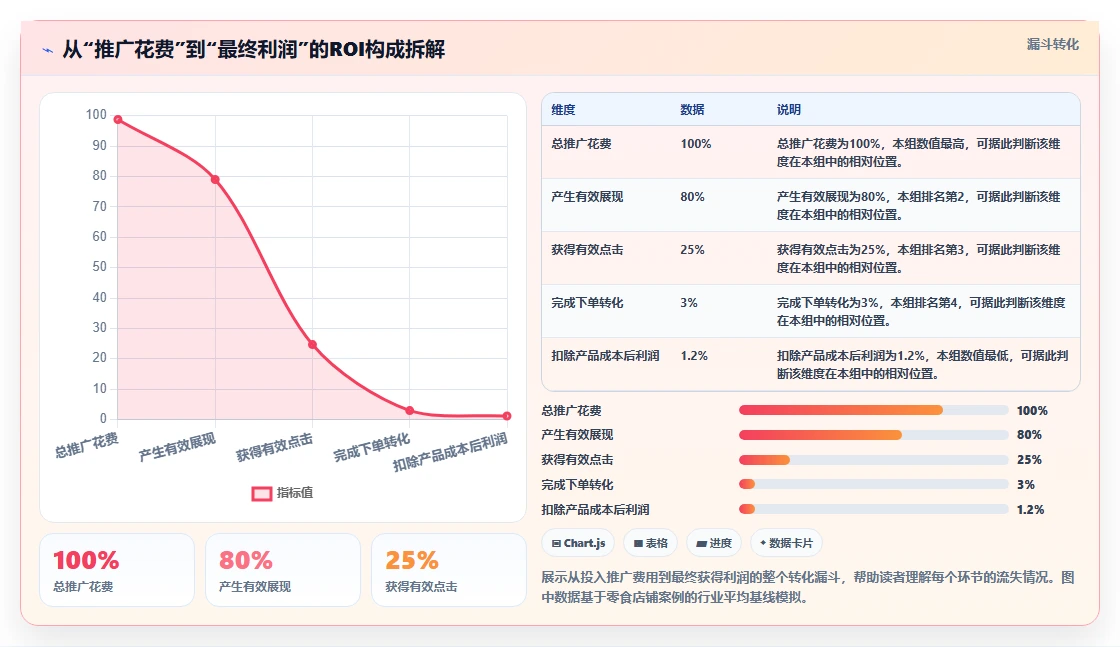Click the 表格 tag chip
This screenshot has width=1120, height=647.
click(x=650, y=543)
